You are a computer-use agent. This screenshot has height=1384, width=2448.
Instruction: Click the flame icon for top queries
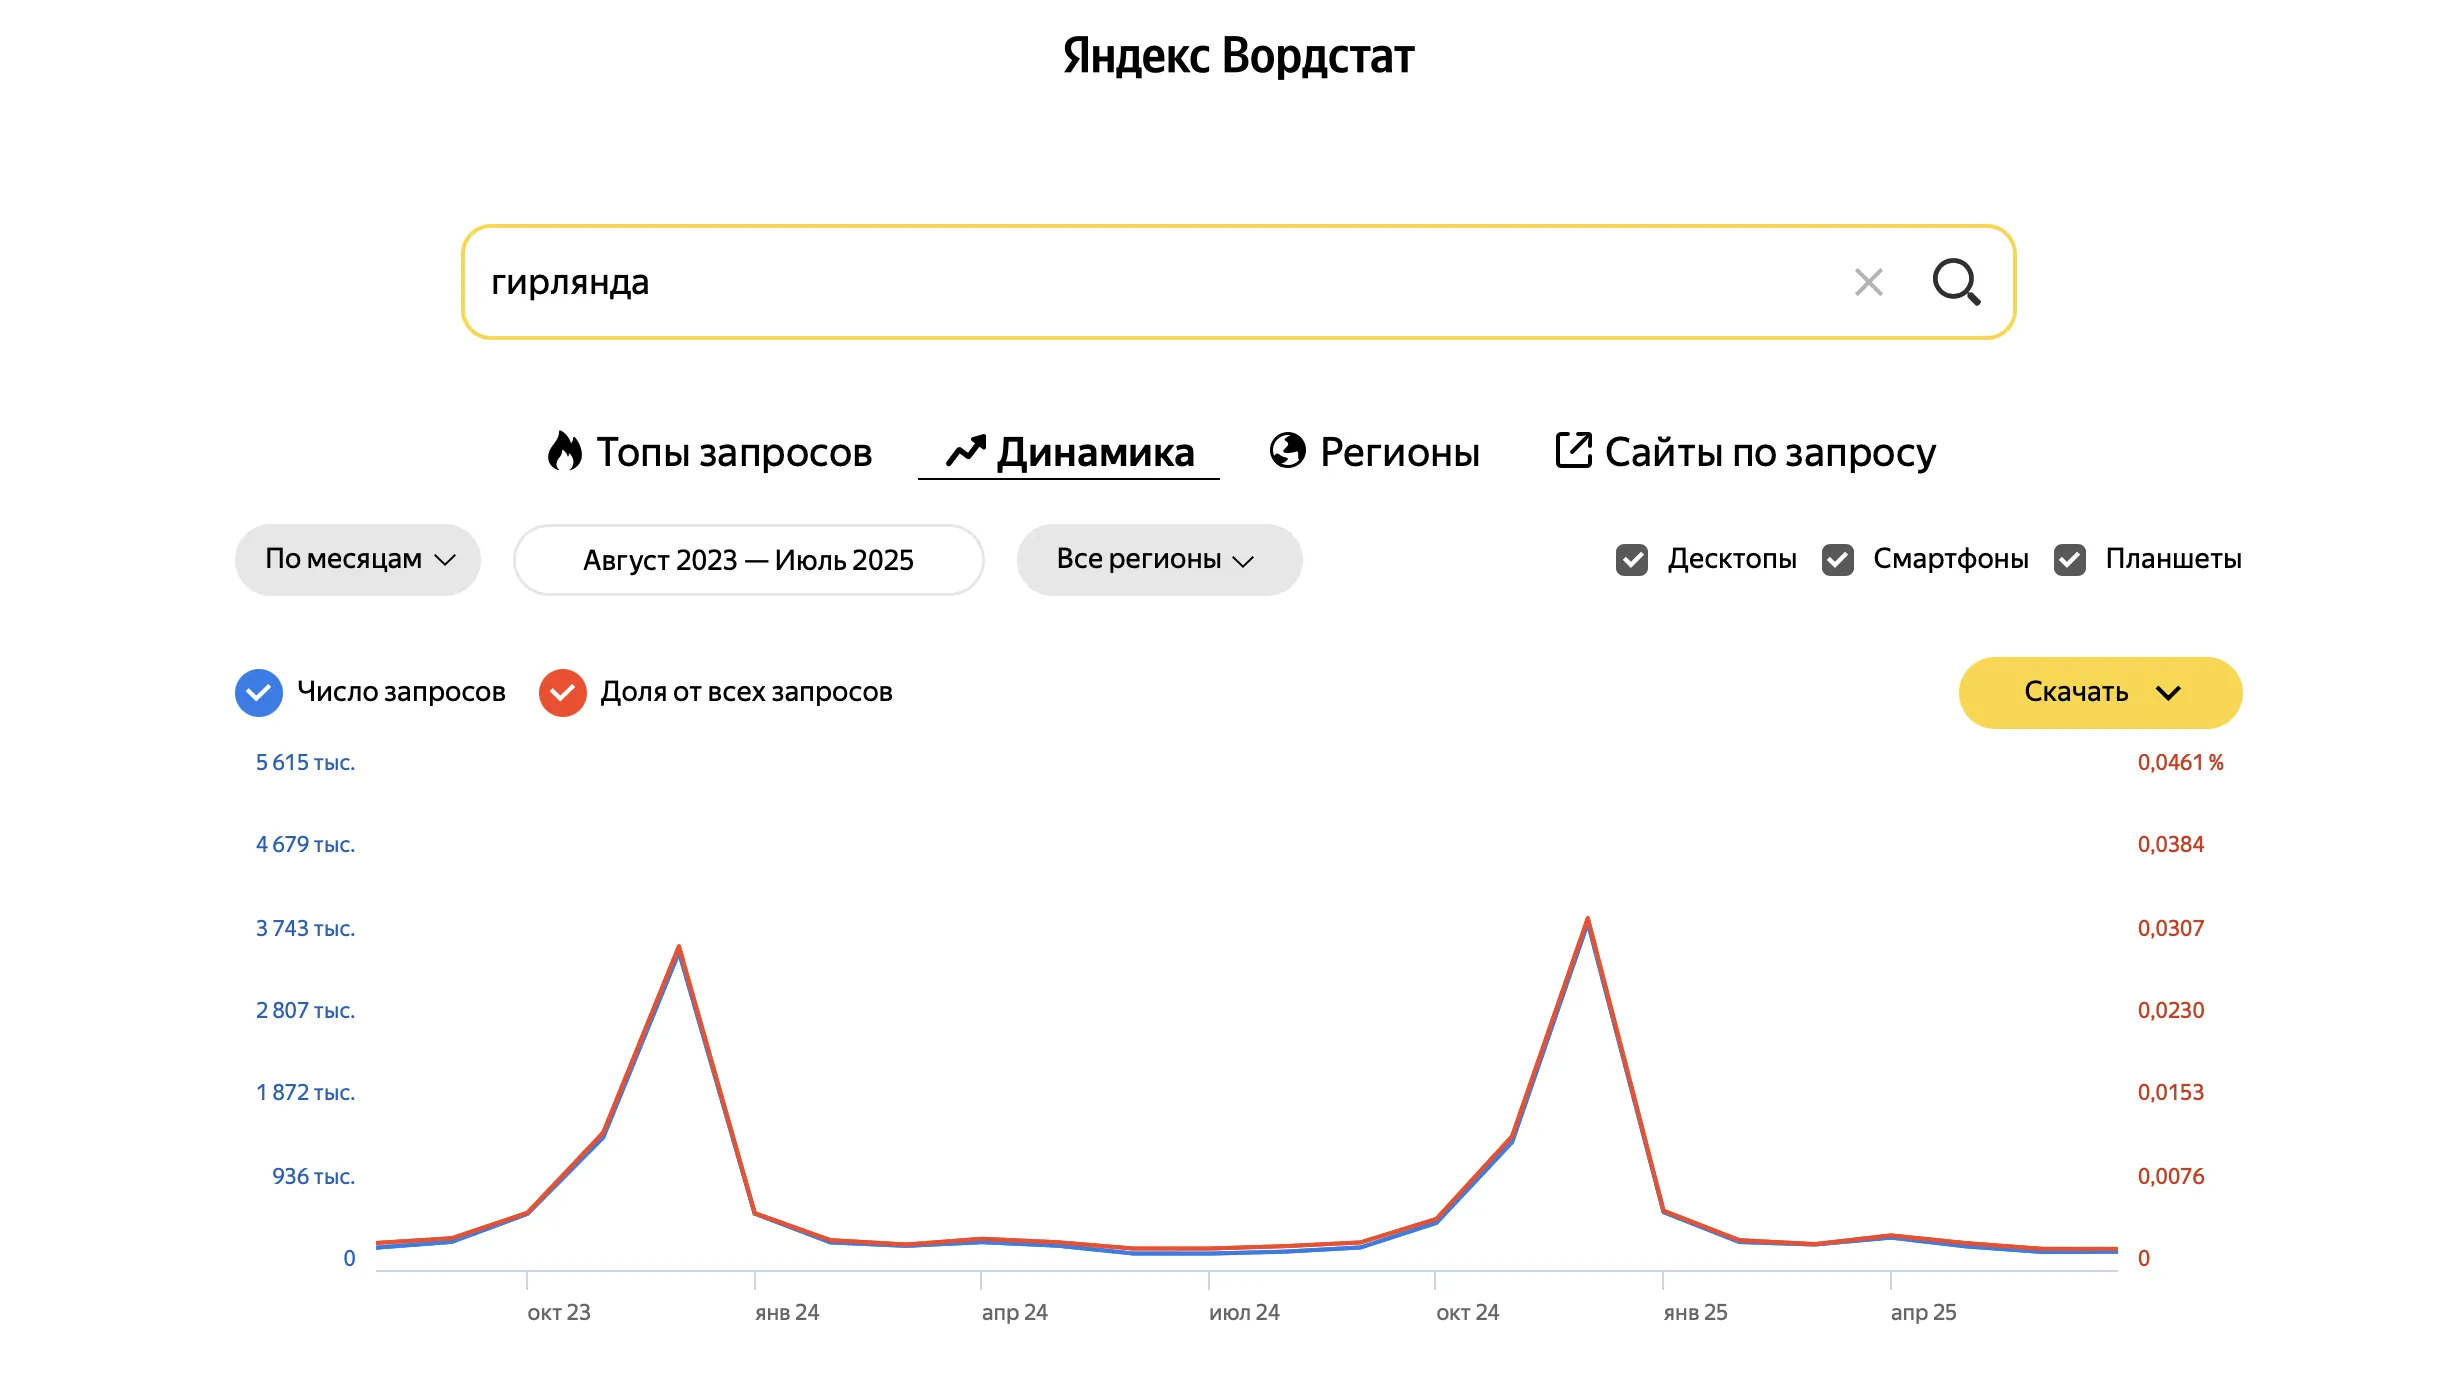(565, 451)
